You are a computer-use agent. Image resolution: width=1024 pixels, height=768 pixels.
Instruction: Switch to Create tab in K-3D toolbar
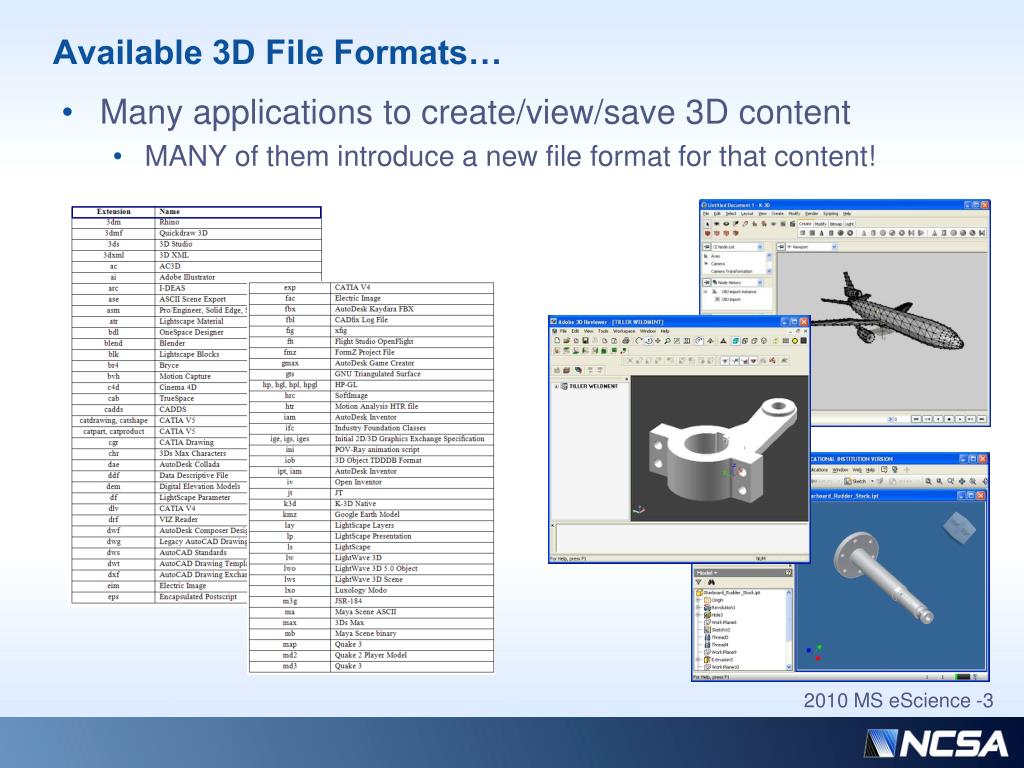tap(805, 223)
